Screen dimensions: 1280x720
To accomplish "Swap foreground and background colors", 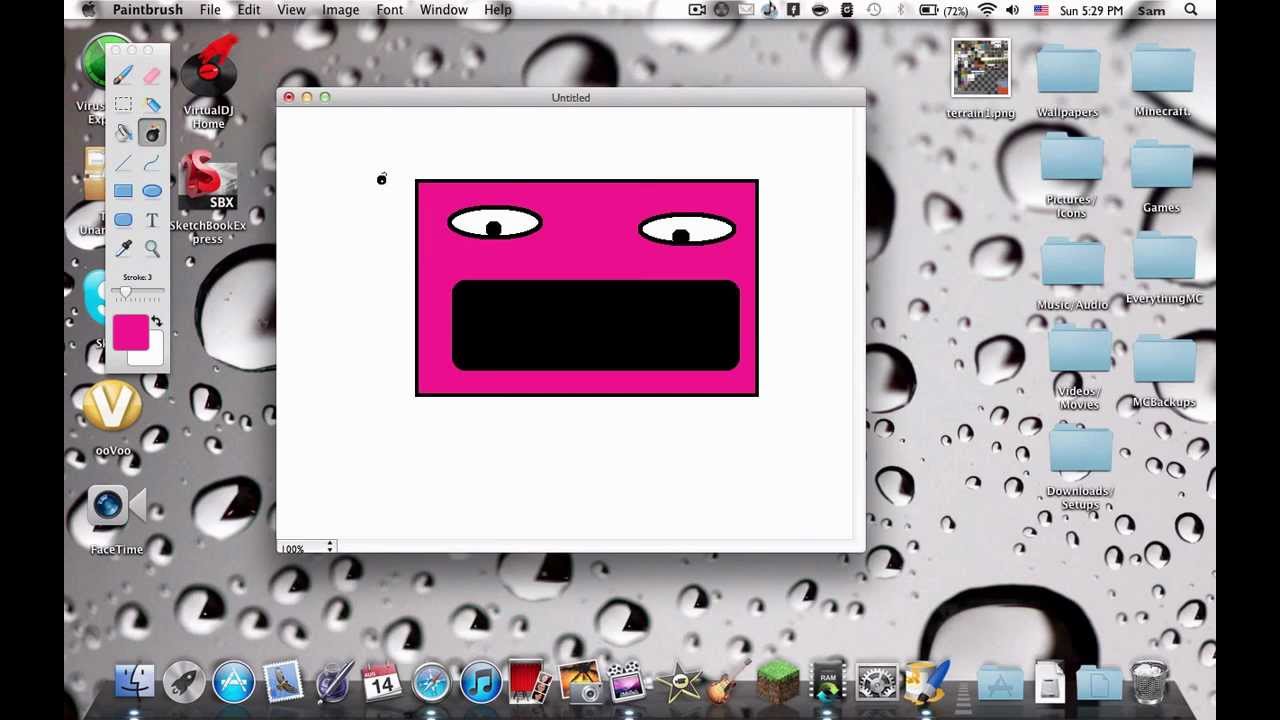I will click(156, 321).
